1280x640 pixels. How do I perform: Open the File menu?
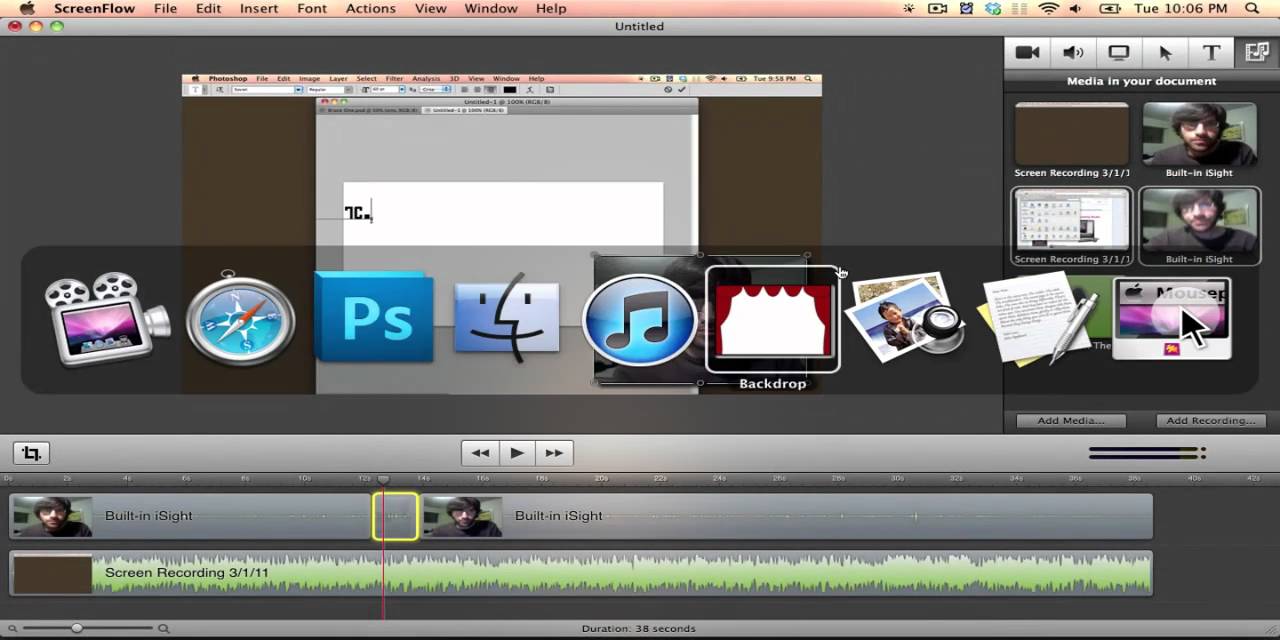pos(165,8)
